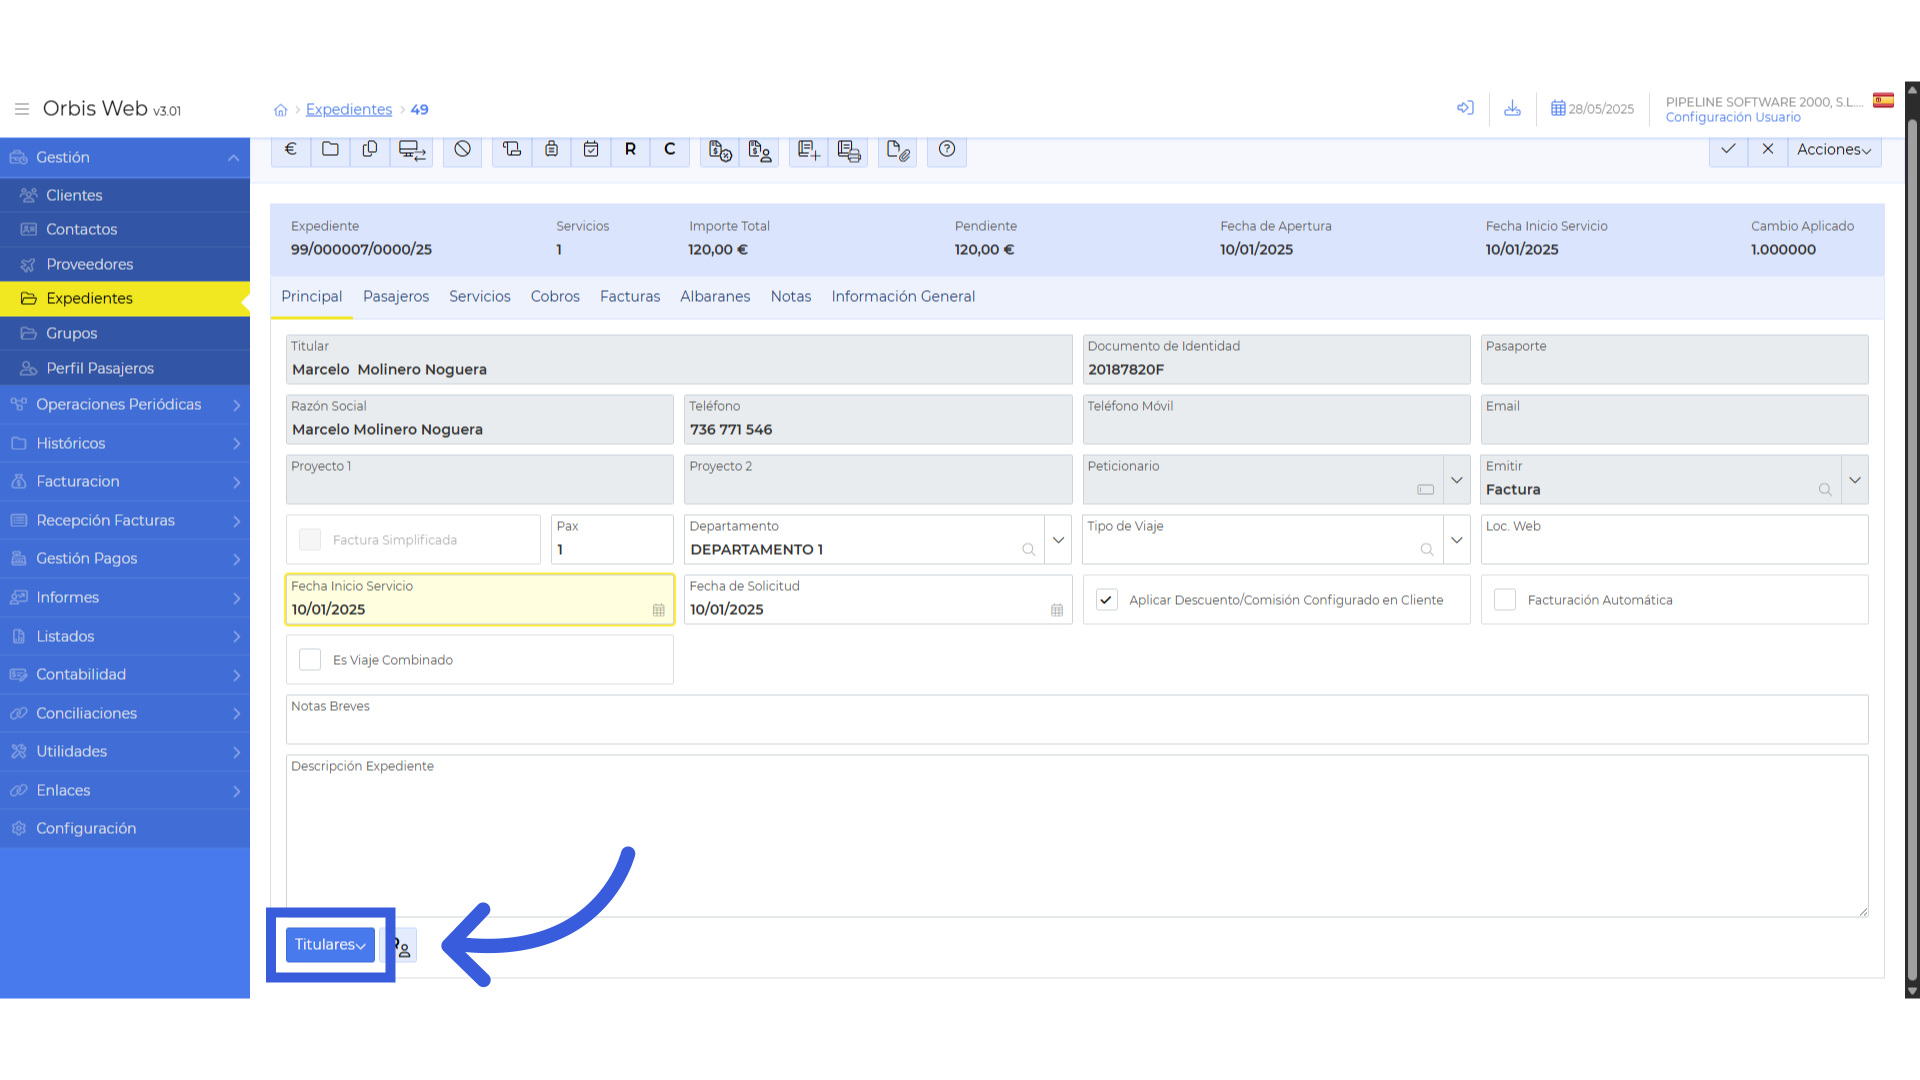Switch to the Cobros tab

tap(555, 297)
